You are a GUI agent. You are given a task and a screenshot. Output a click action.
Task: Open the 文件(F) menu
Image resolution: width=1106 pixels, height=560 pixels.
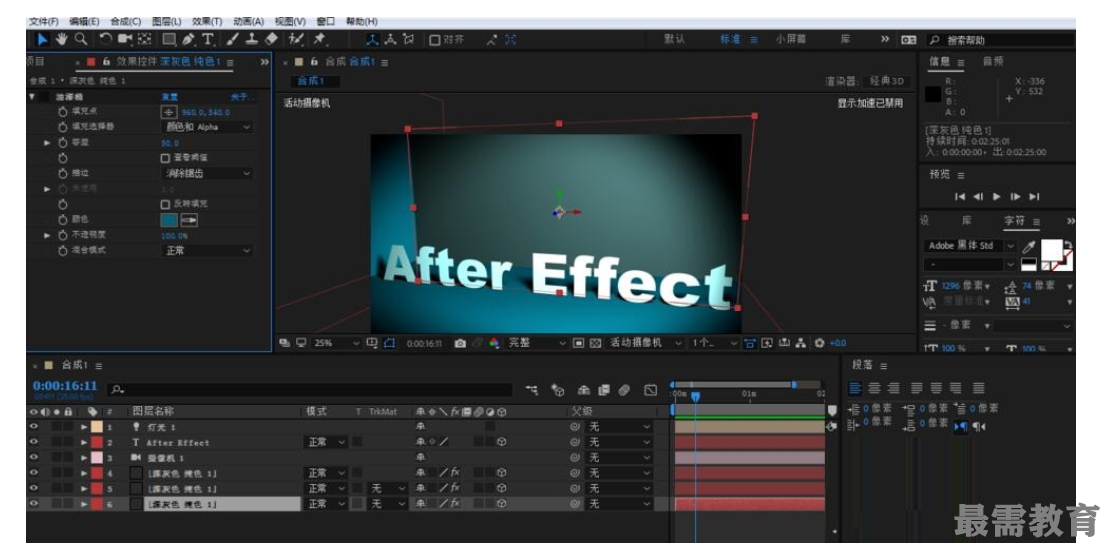point(44,22)
